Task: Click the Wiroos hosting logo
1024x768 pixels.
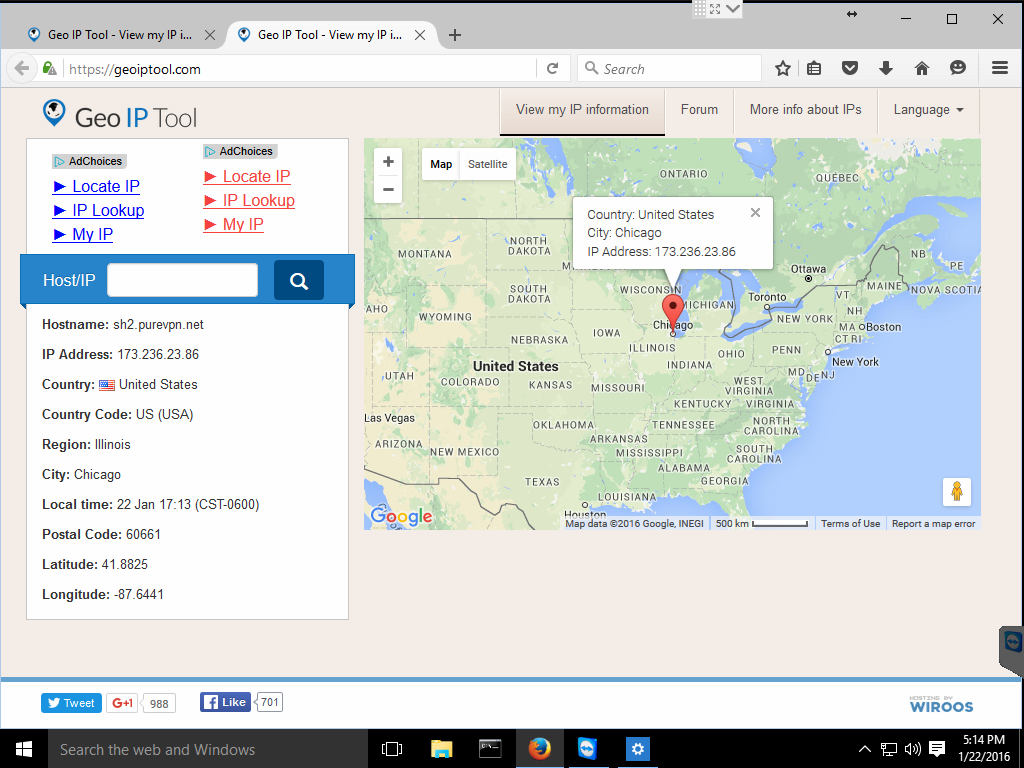Action: pos(941,705)
